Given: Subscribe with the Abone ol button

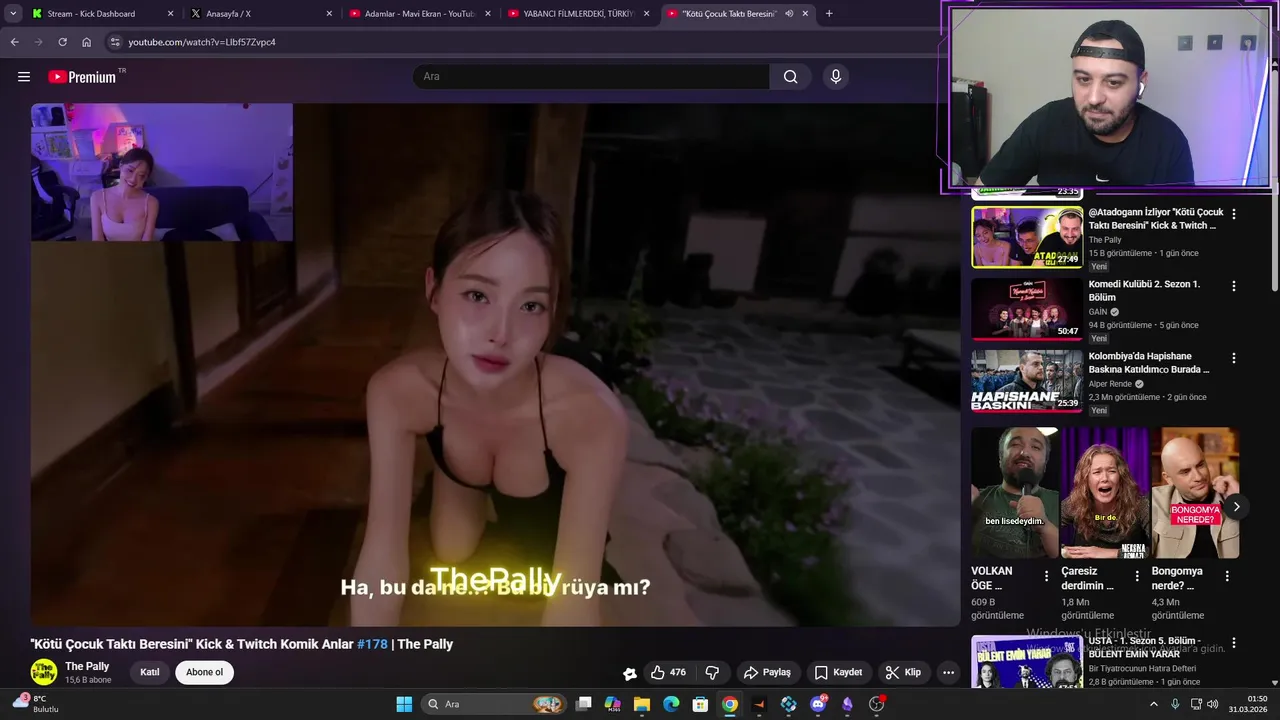Looking at the screenshot, I should pyautogui.click(x=204, y=673).
